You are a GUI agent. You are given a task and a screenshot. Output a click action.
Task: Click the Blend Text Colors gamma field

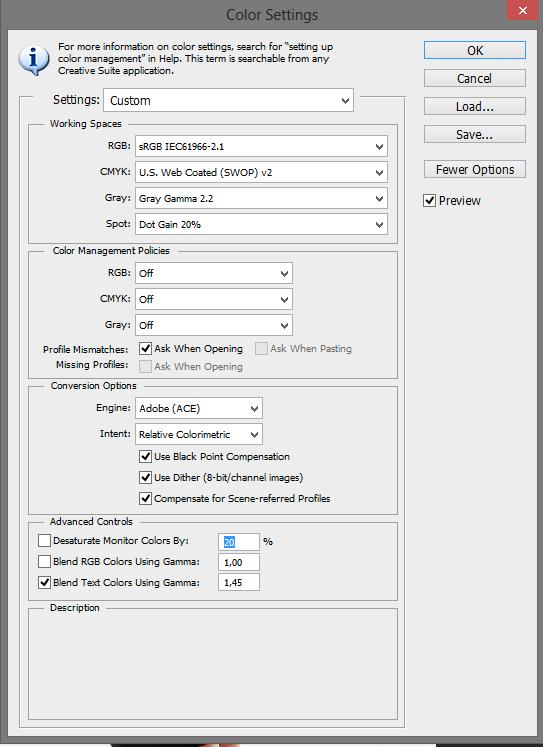[x=239, y=582]
